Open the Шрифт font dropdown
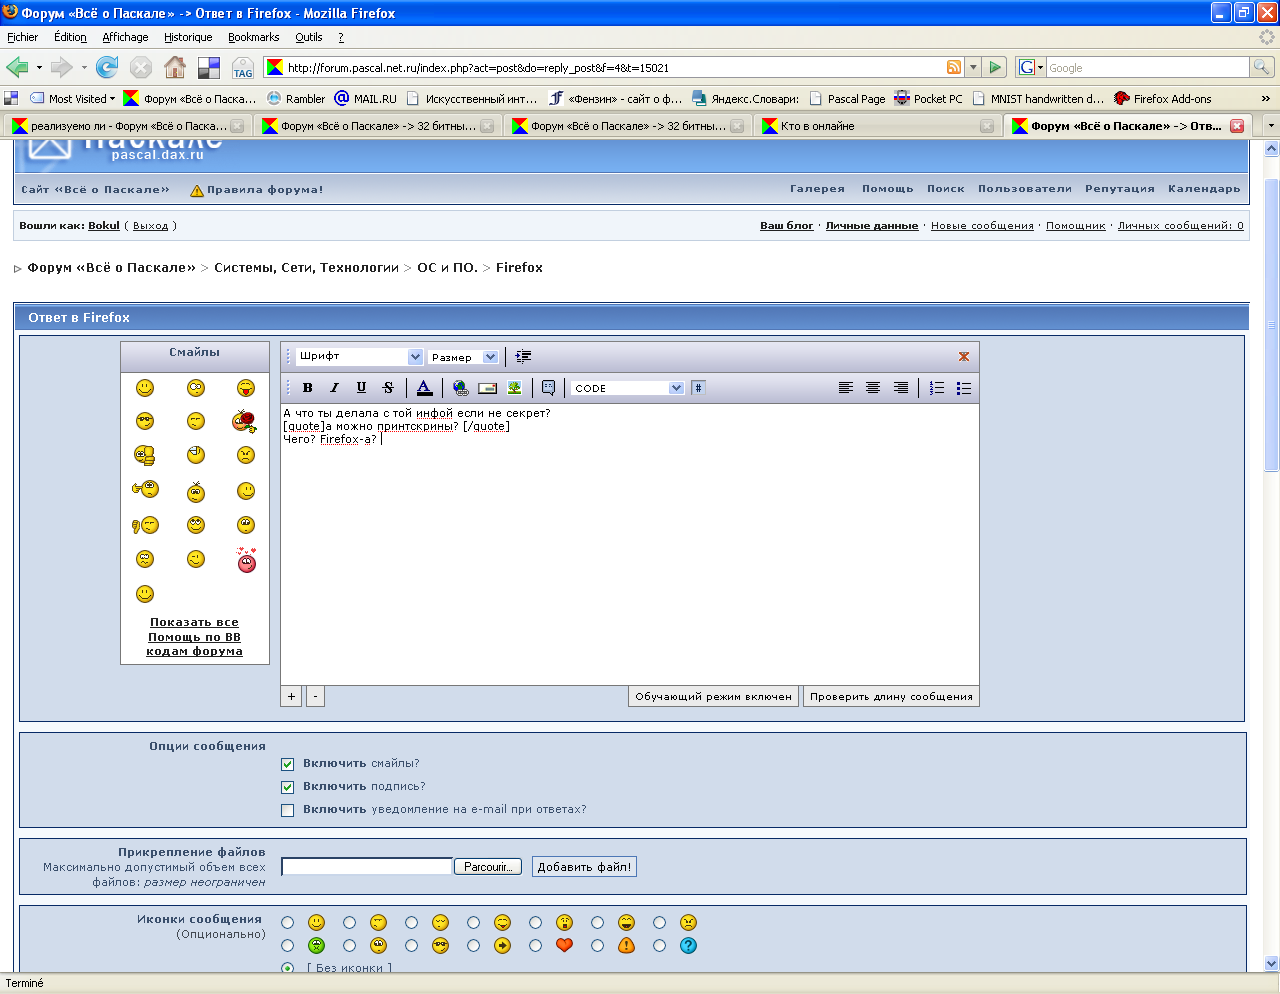This screenshot has width=1280, height=994. tap(359, 357)
